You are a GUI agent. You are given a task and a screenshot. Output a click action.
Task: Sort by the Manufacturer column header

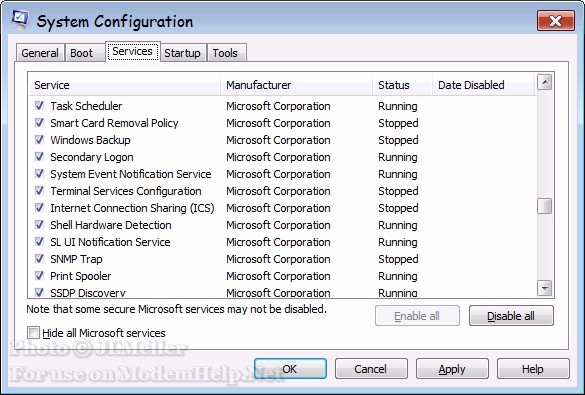tap(297, 85)
